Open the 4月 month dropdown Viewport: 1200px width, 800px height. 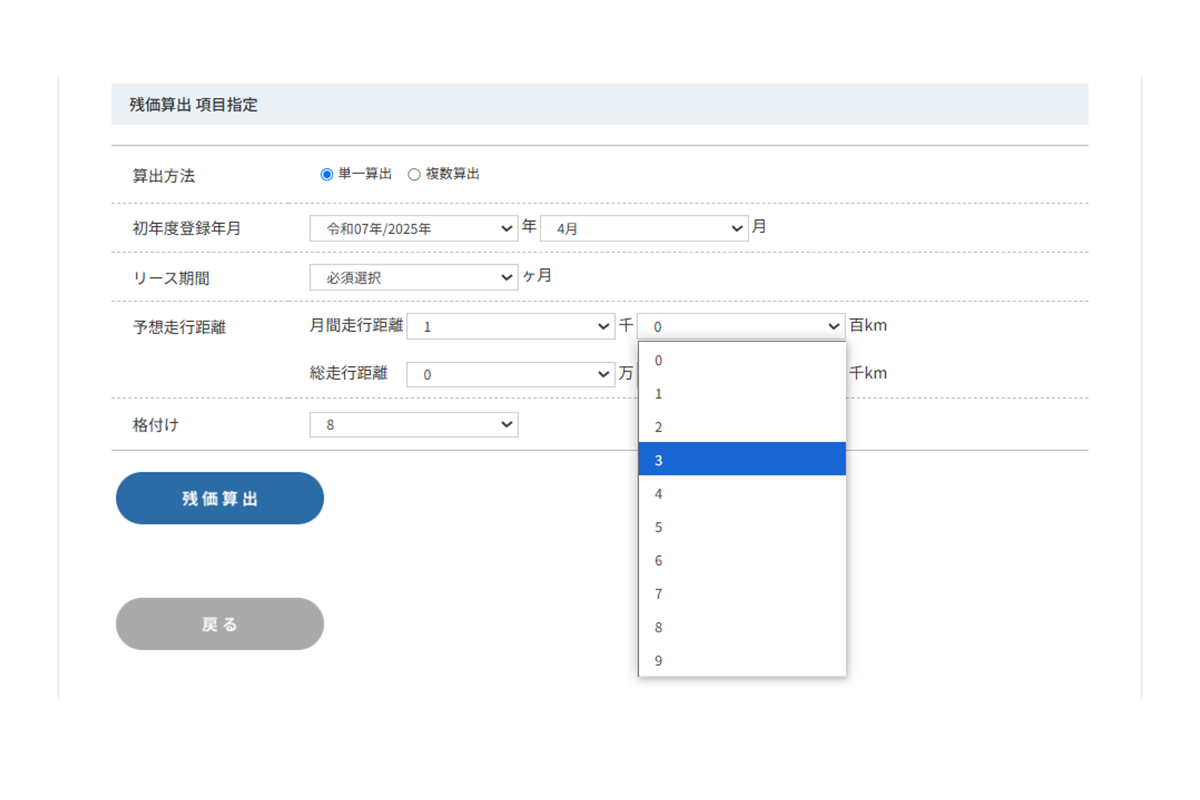[x=644, y=228]
